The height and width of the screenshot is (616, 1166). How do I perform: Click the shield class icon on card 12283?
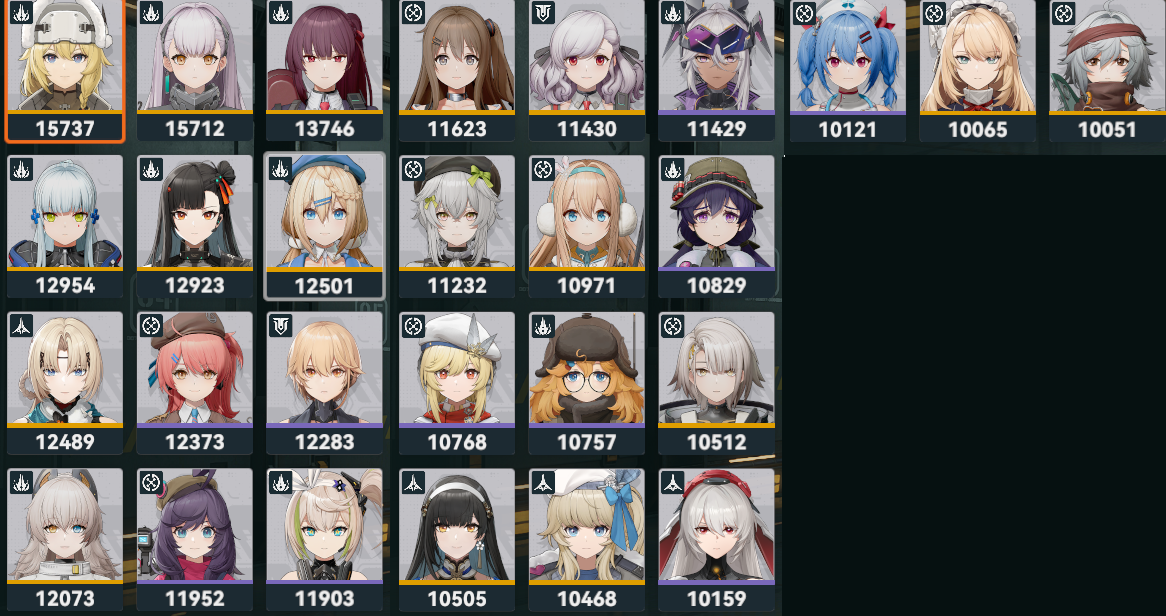(280, 326)
